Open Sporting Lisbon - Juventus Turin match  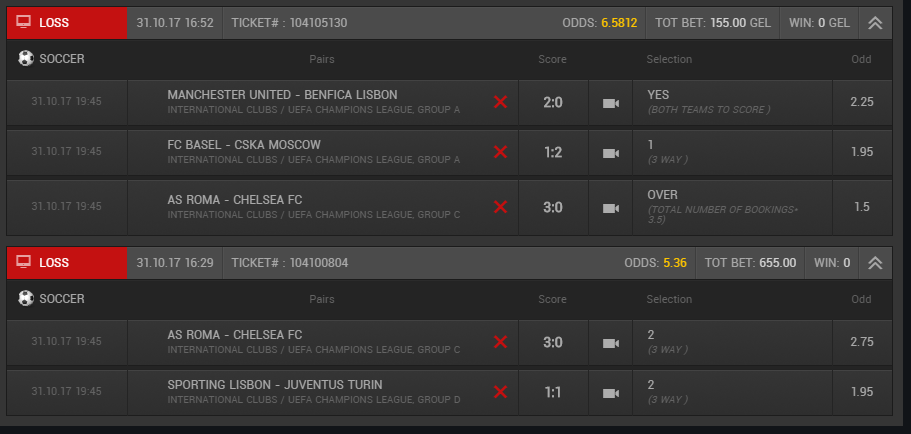click(275, 385)
